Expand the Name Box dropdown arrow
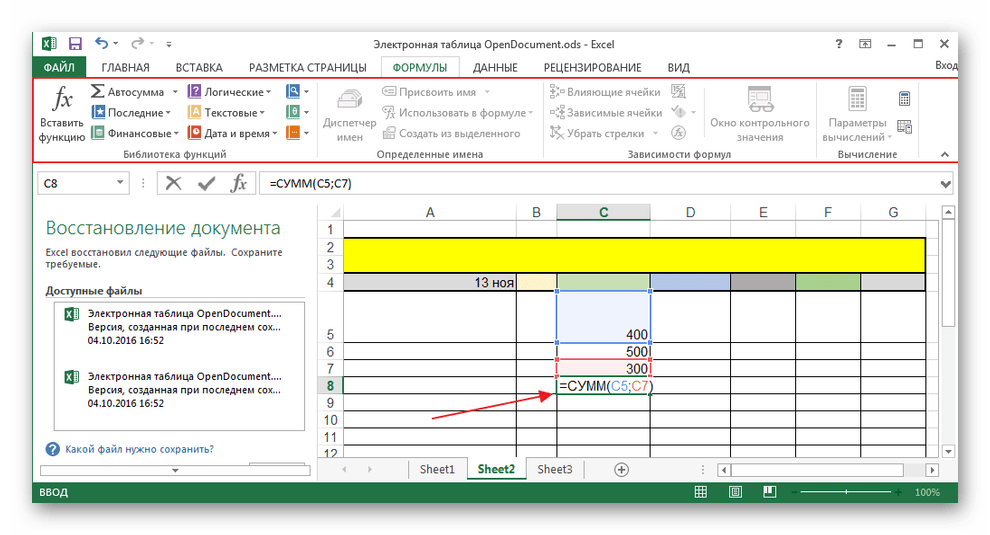This screenshot has height=535, width=990. (x=120, y=183)
